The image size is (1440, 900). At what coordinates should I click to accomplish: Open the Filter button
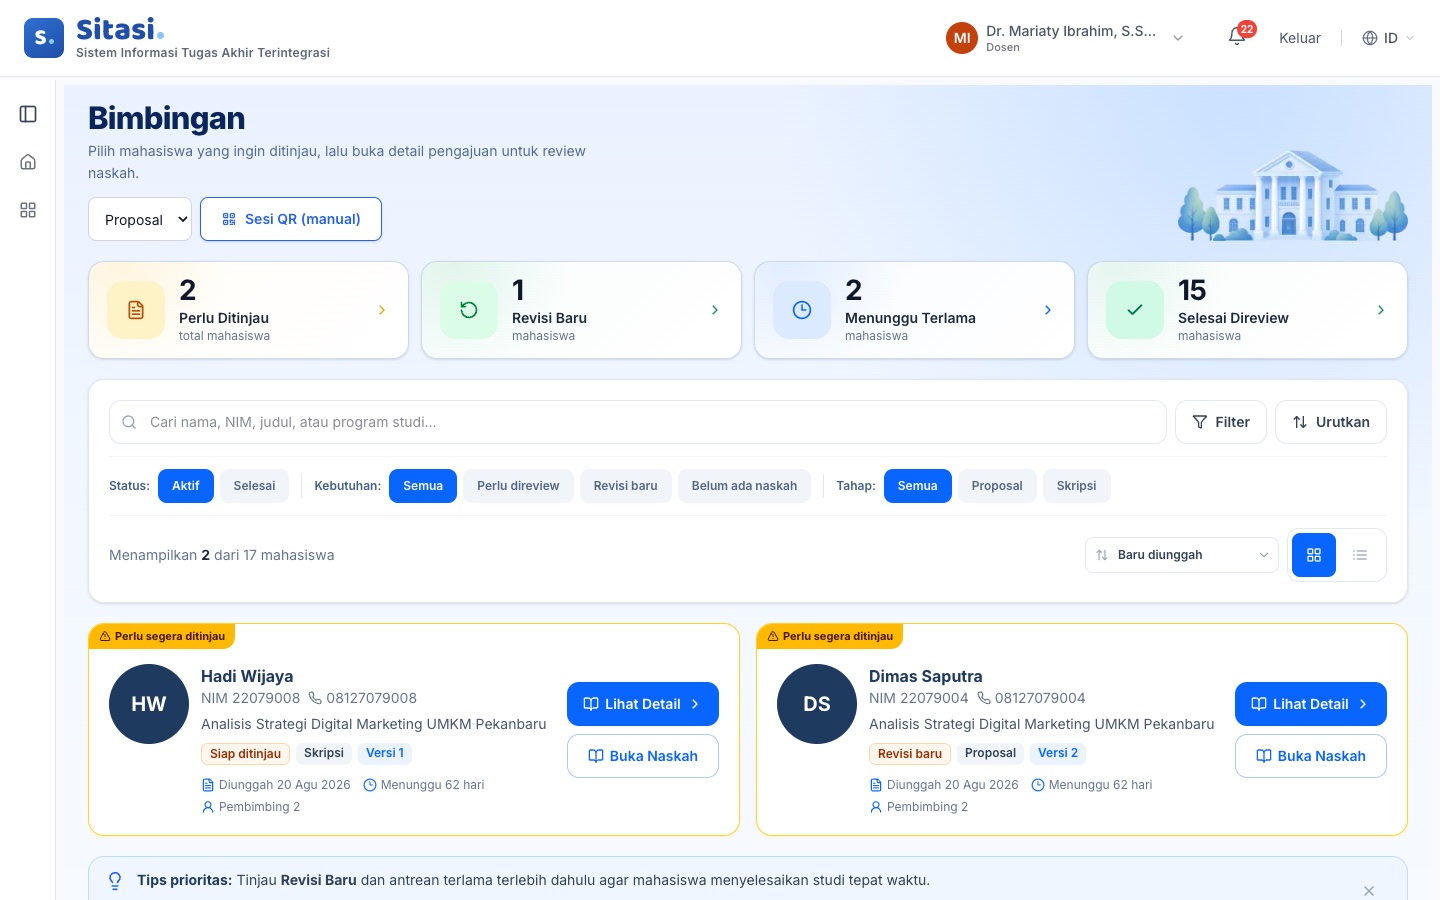(x=1221, y=422)
